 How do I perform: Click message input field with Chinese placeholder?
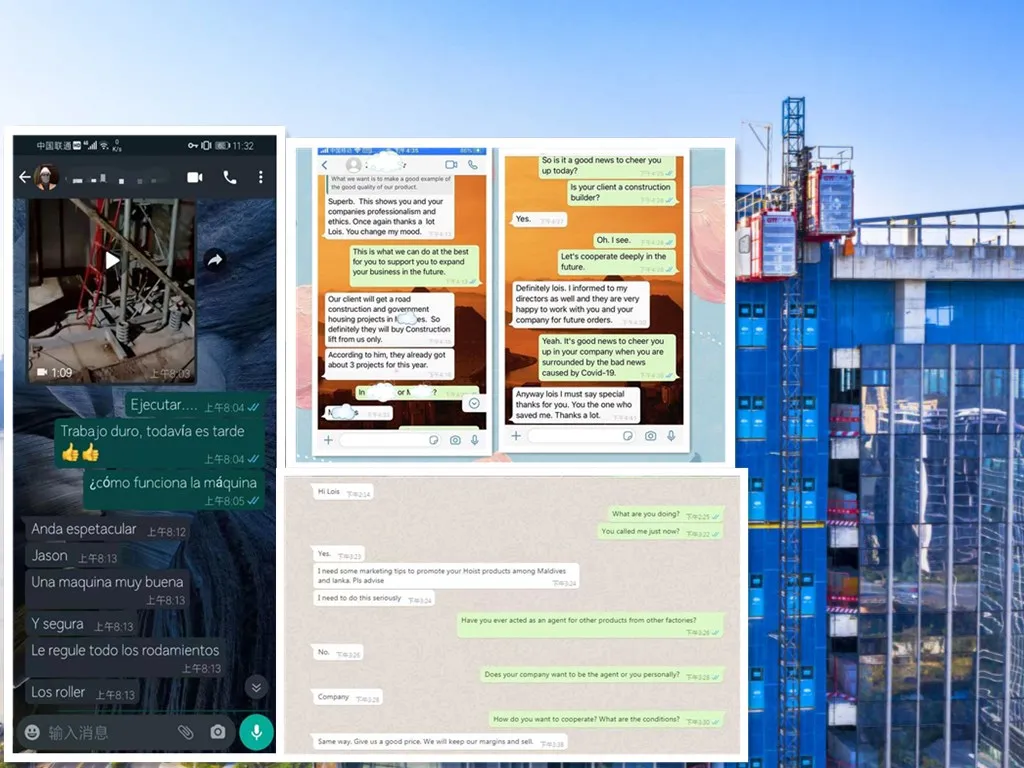coord(105,732)
